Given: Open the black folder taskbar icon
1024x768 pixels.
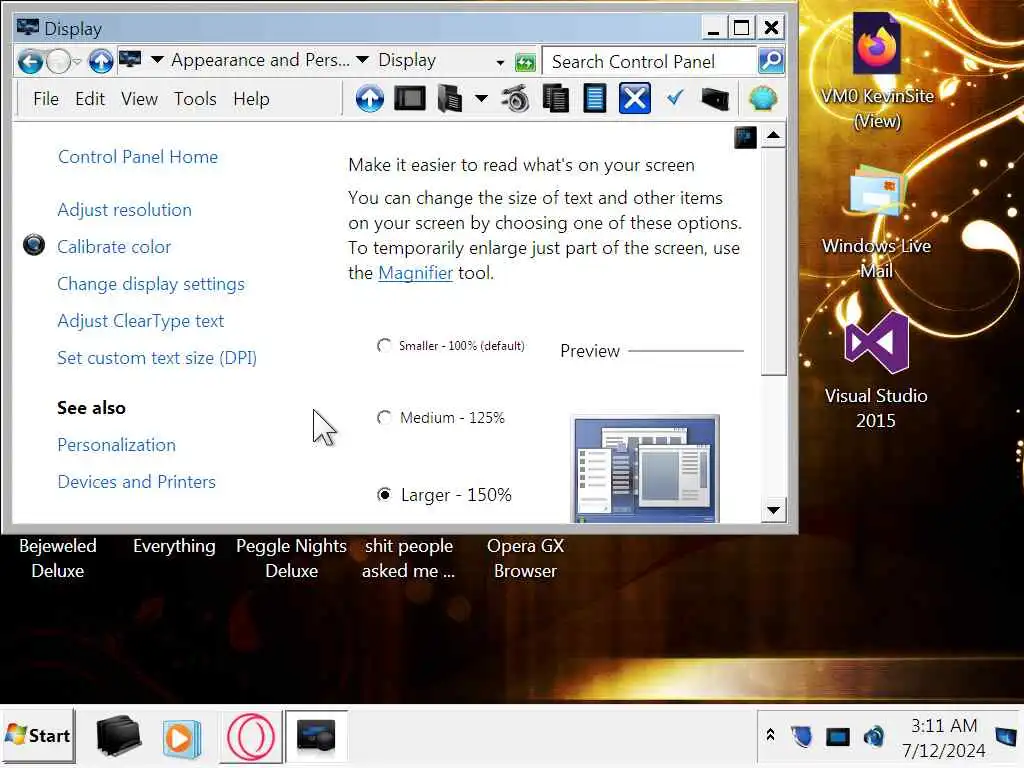Looking at the screenshot, I should 118,736.
